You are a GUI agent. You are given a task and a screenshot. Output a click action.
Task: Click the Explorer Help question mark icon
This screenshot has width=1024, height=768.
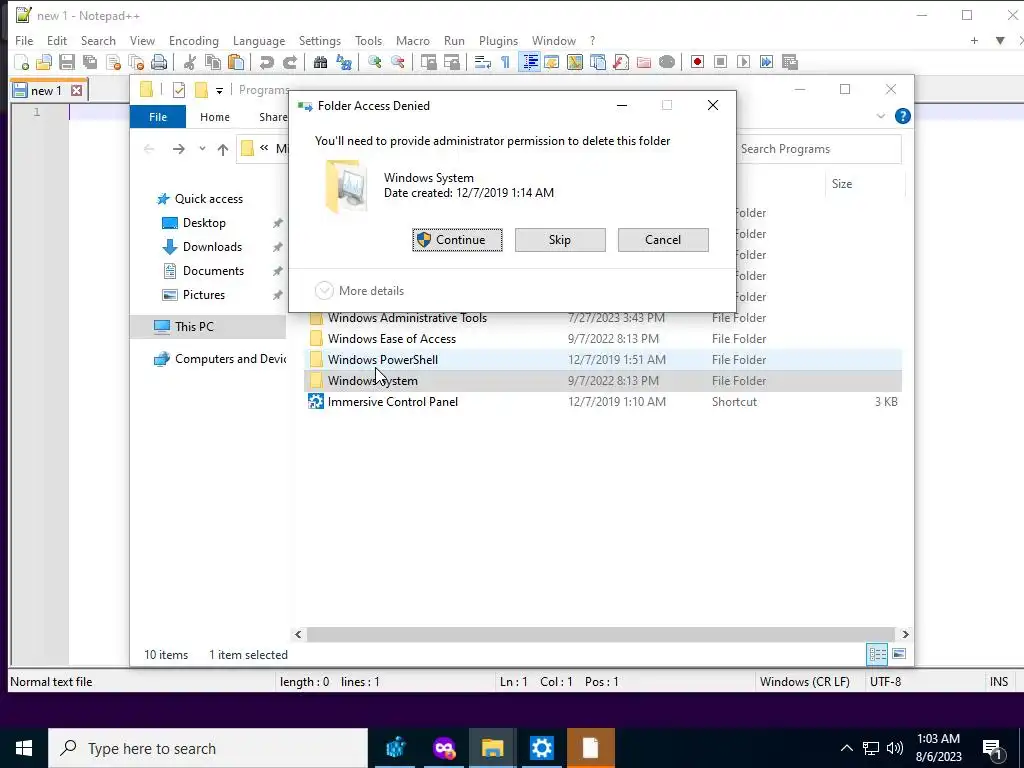pyautogui.click(x=903, y=116)
